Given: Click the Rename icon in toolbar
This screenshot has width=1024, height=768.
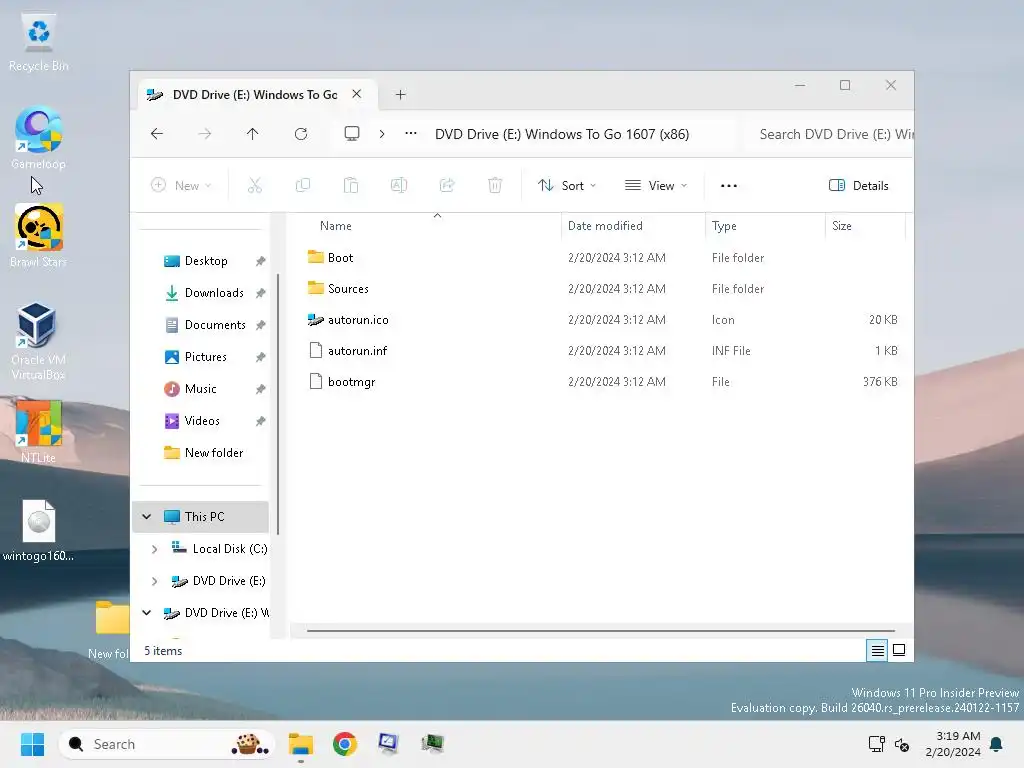Looking at the screenshot, I should (x=399, y=185).
